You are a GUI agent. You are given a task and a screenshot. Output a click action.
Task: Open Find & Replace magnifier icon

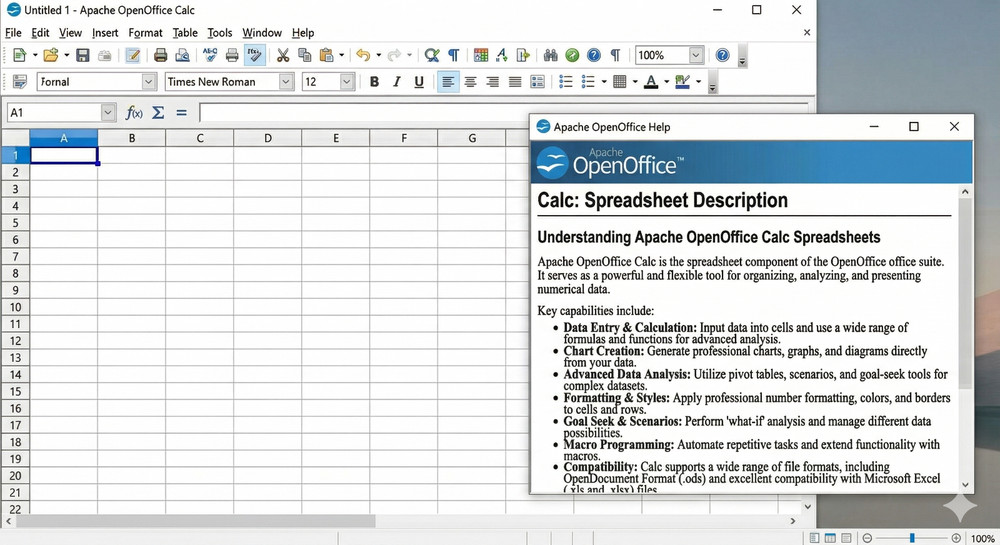pos(432,55)
